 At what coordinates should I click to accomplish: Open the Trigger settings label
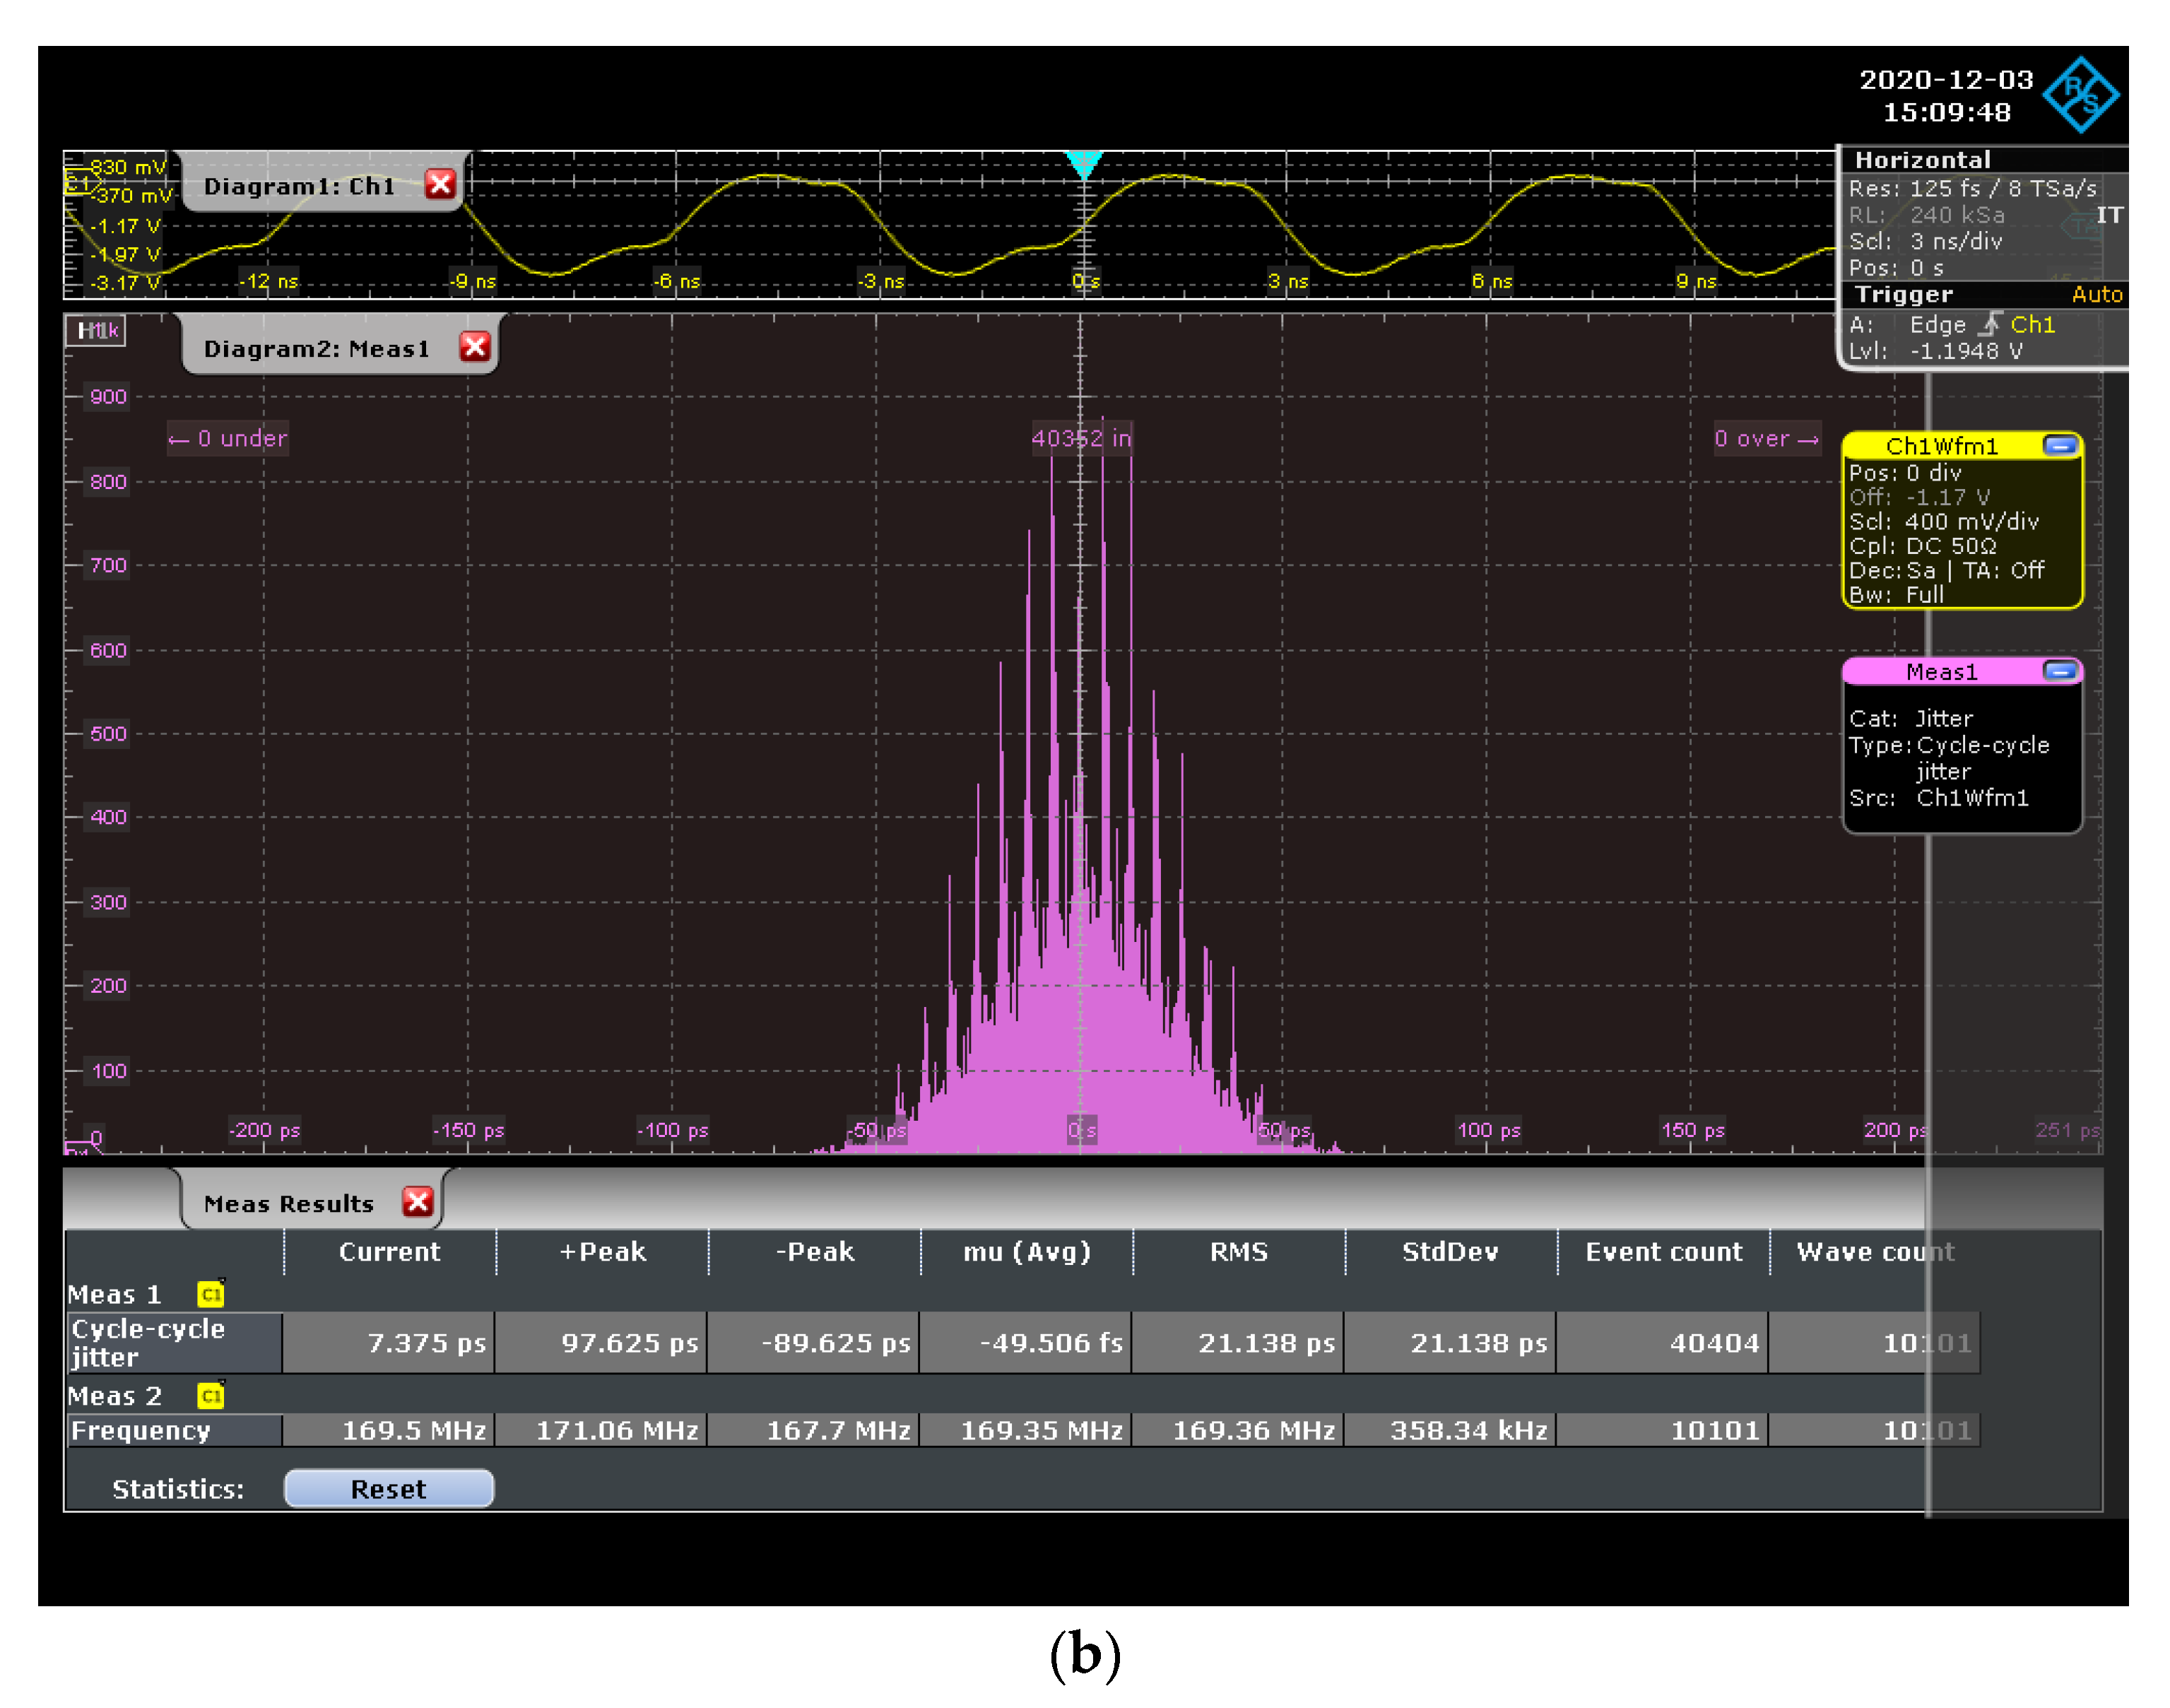click(1903, 294)
